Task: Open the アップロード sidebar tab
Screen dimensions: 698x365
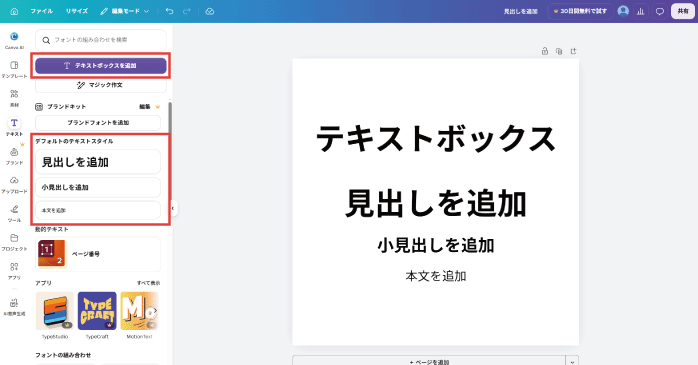Action: (x=14, y=184)
